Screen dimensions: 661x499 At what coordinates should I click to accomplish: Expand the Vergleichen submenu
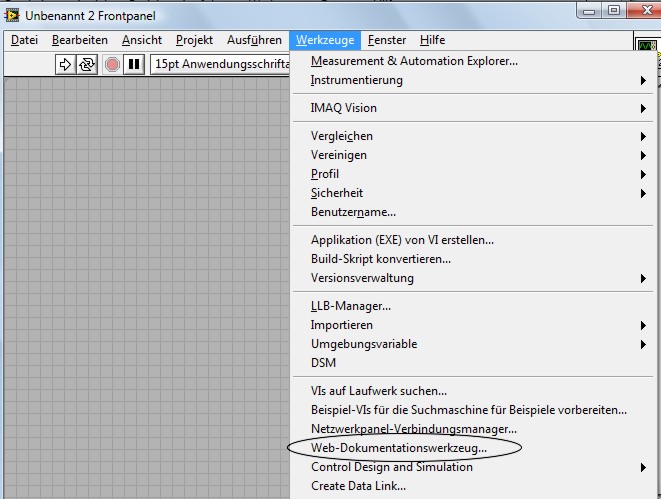coord(473,136)
